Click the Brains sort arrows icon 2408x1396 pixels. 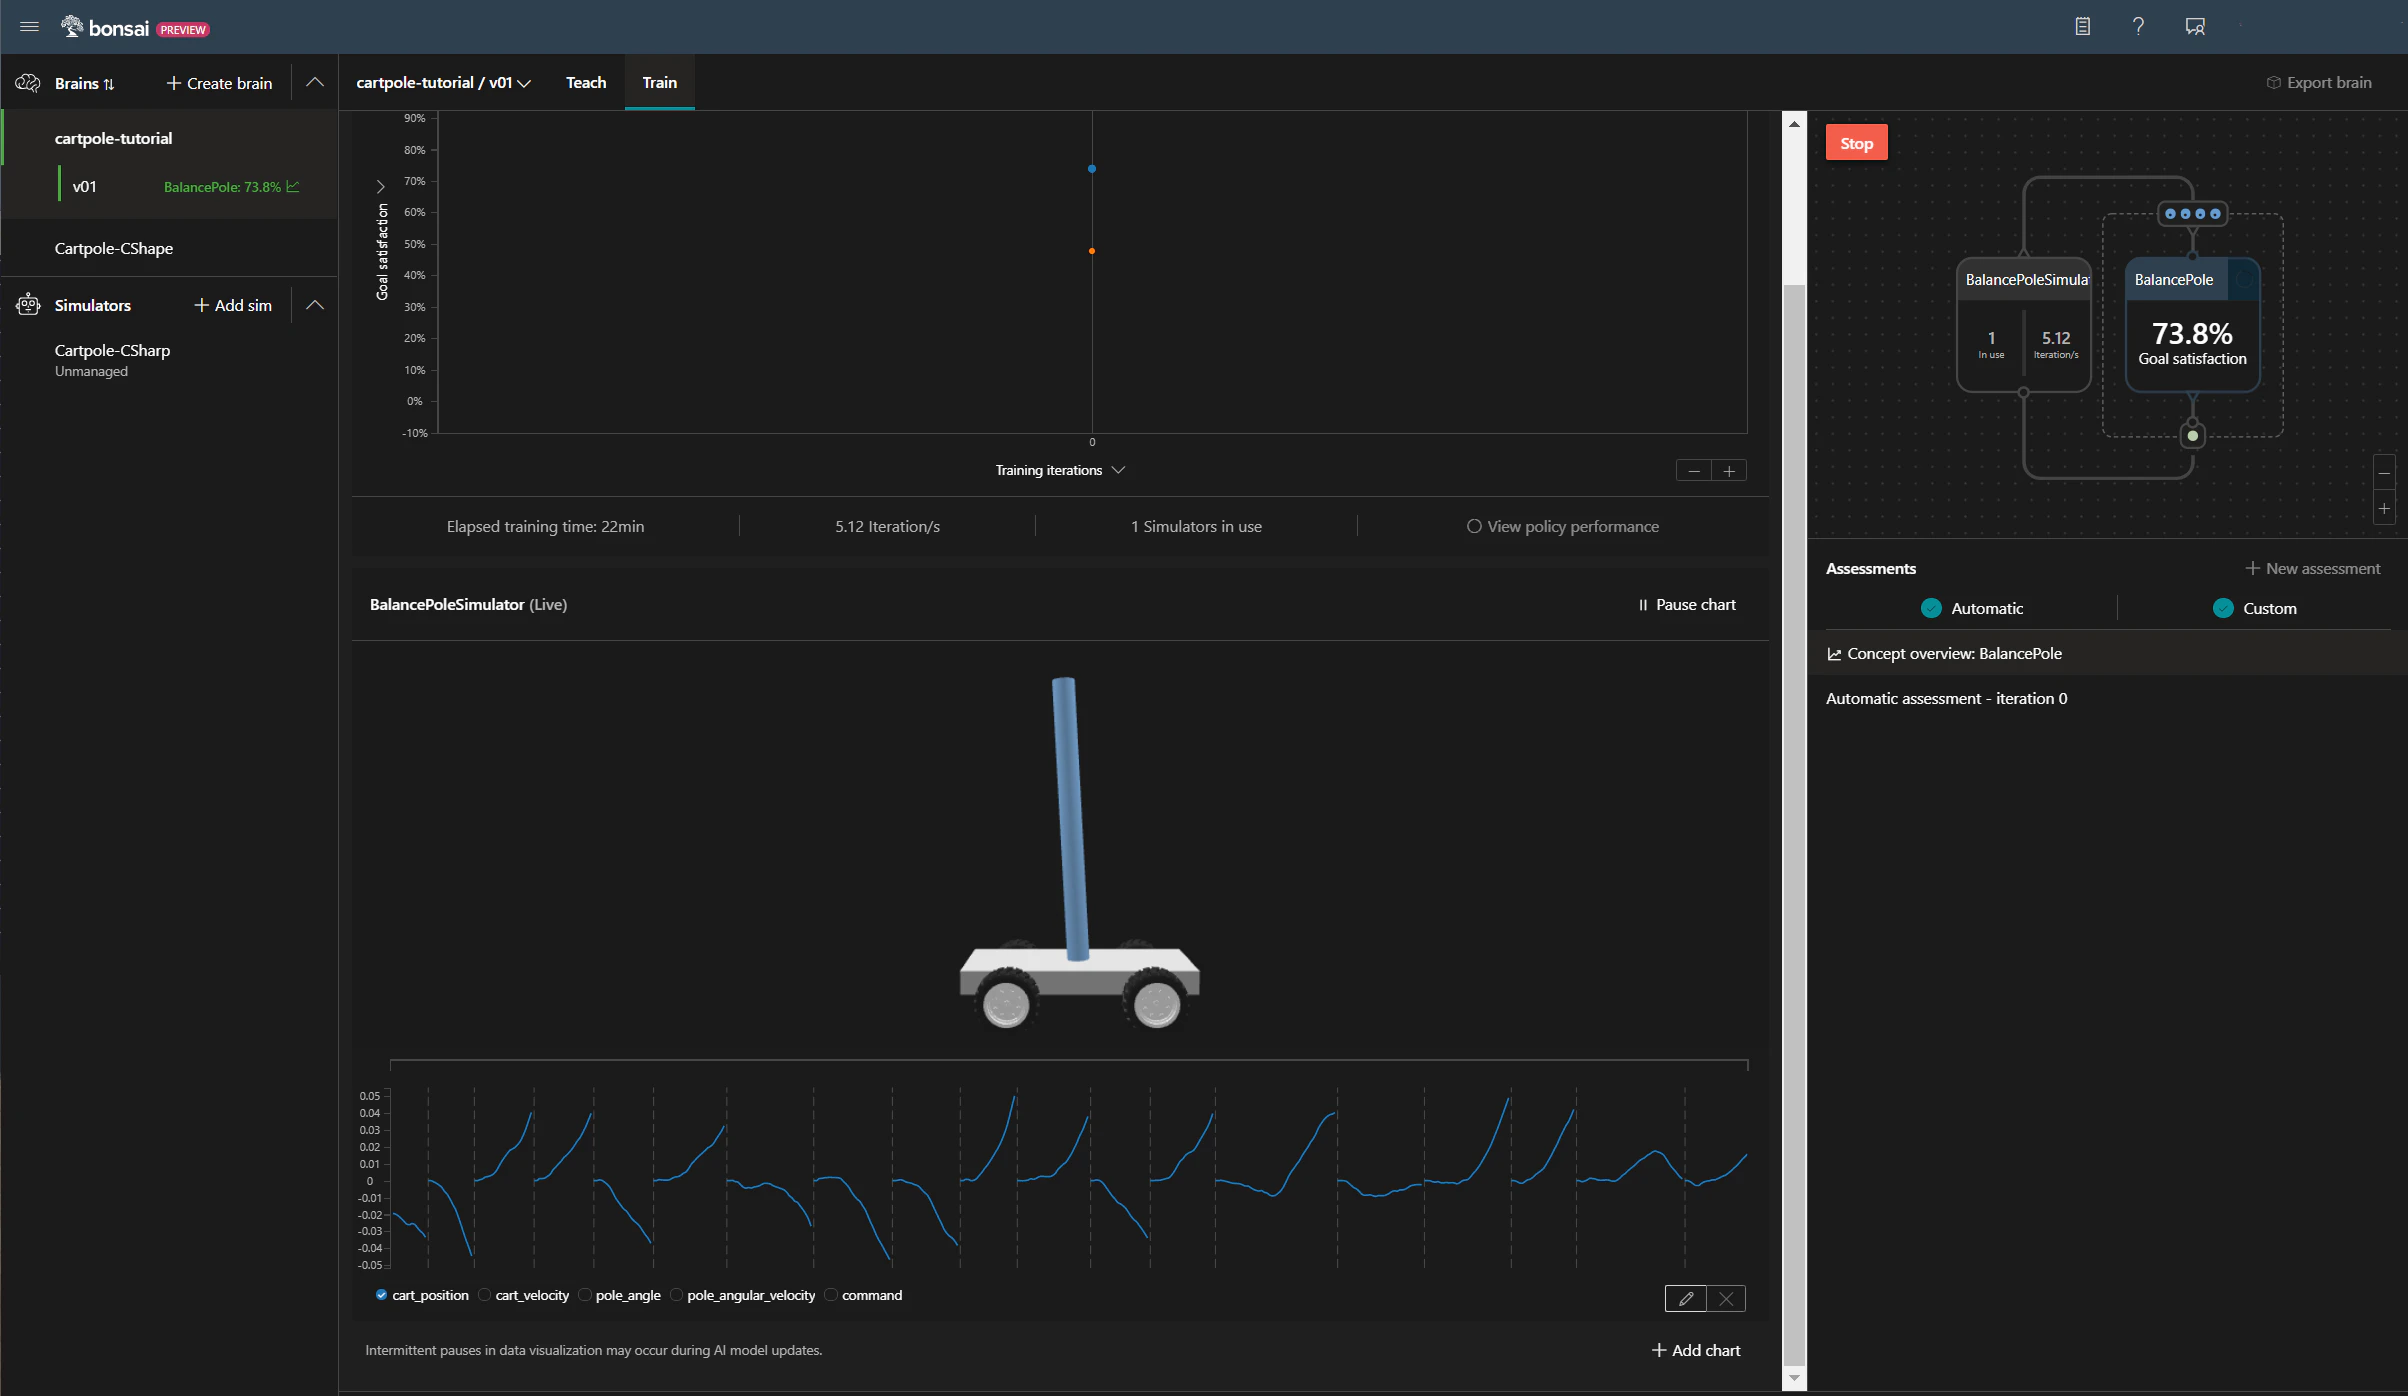(109, 84)
